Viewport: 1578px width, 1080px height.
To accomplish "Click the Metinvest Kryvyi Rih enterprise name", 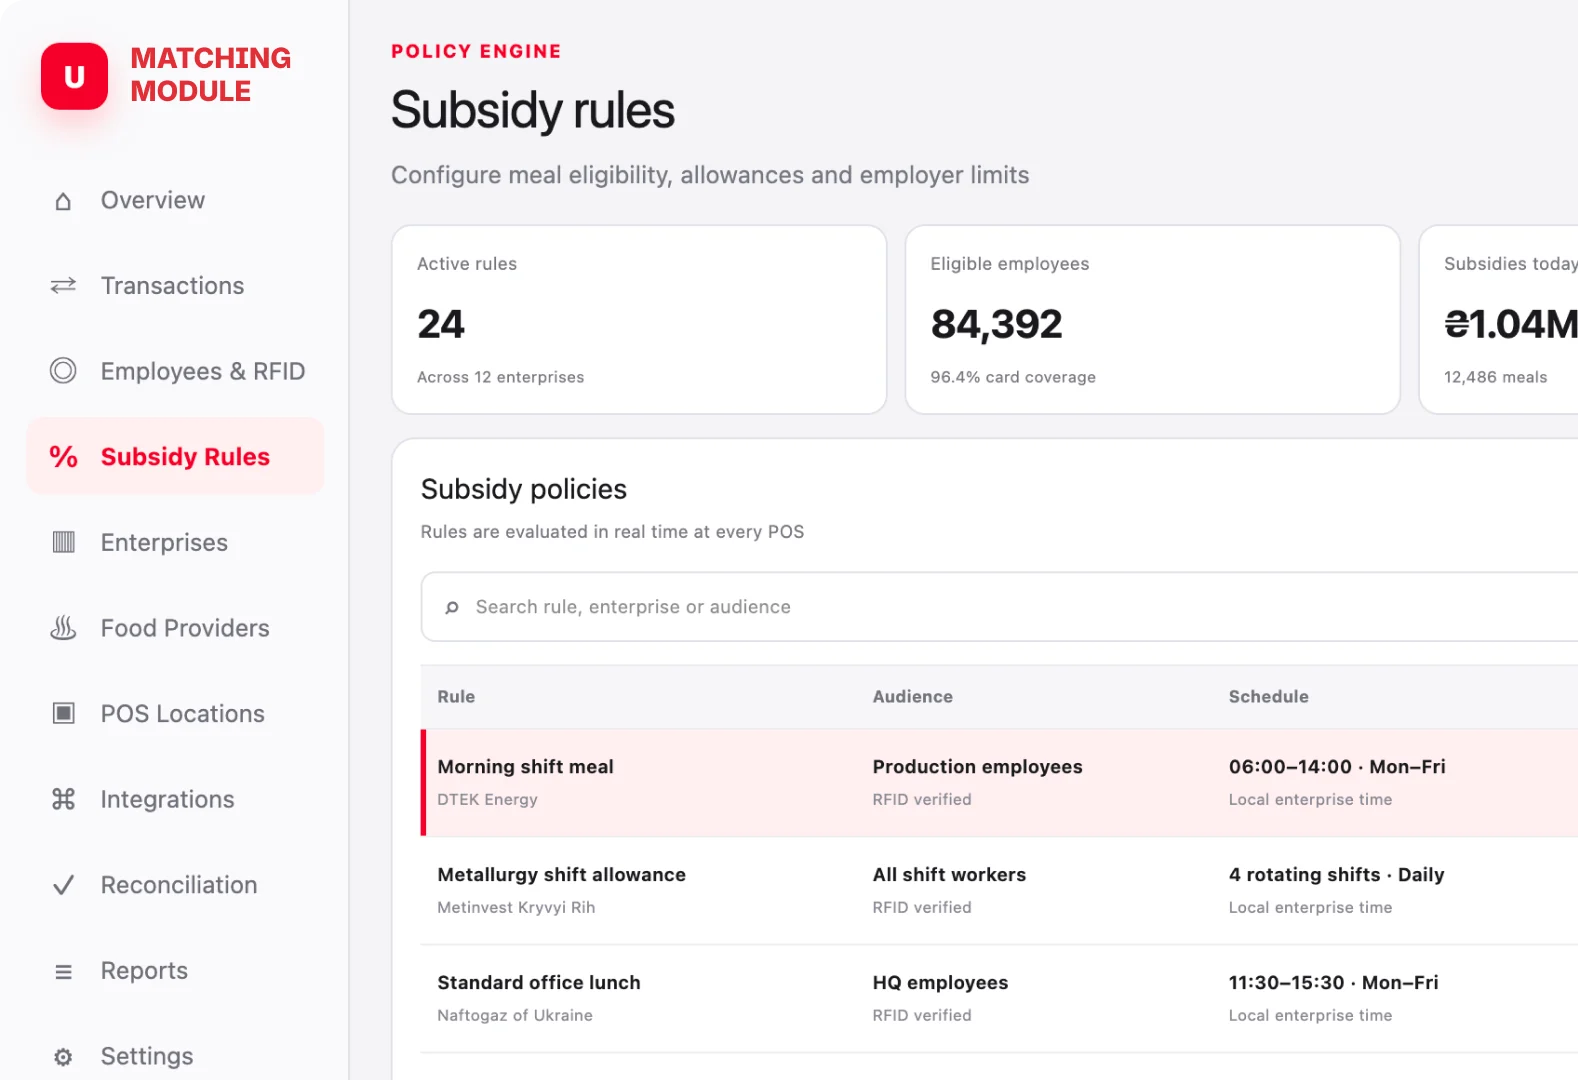I will (516, 908).
